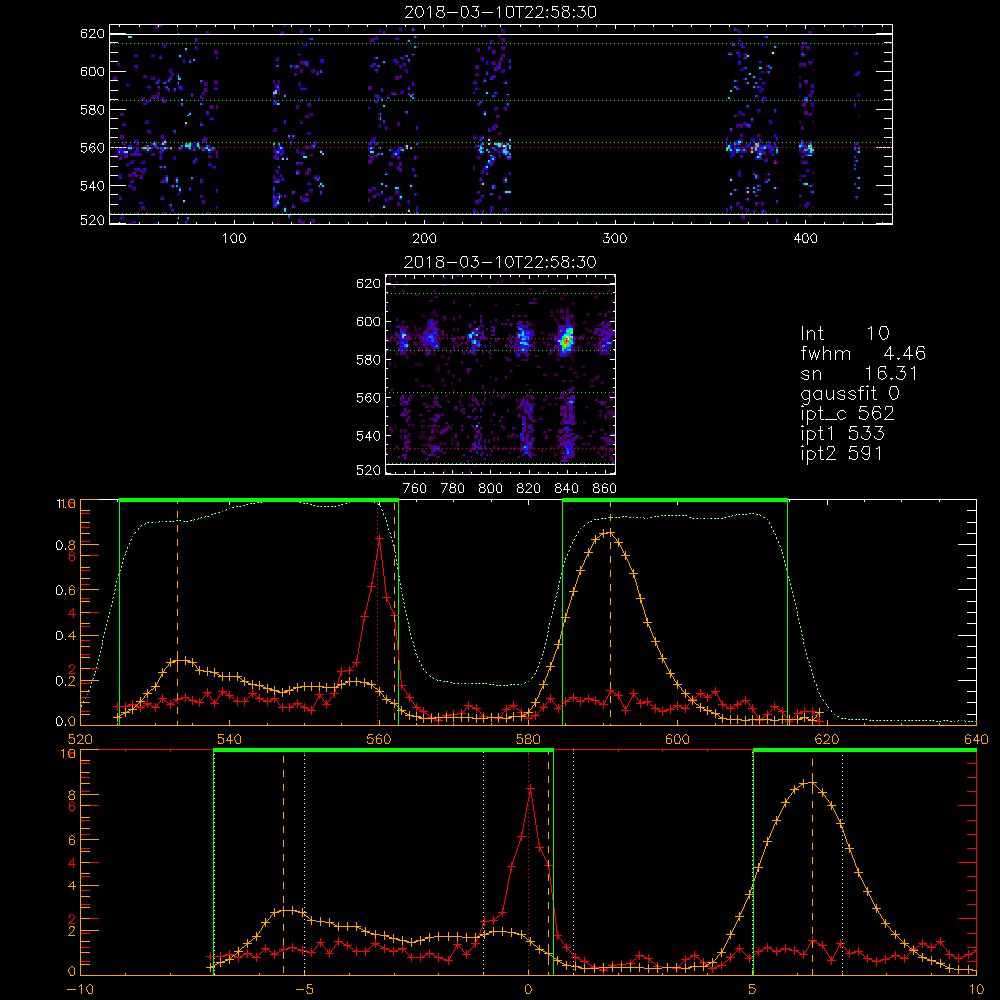Click x-axis label 200 of top spectrogram
This screenshot has width=1000, height=1000.
[x=424, y=239]
